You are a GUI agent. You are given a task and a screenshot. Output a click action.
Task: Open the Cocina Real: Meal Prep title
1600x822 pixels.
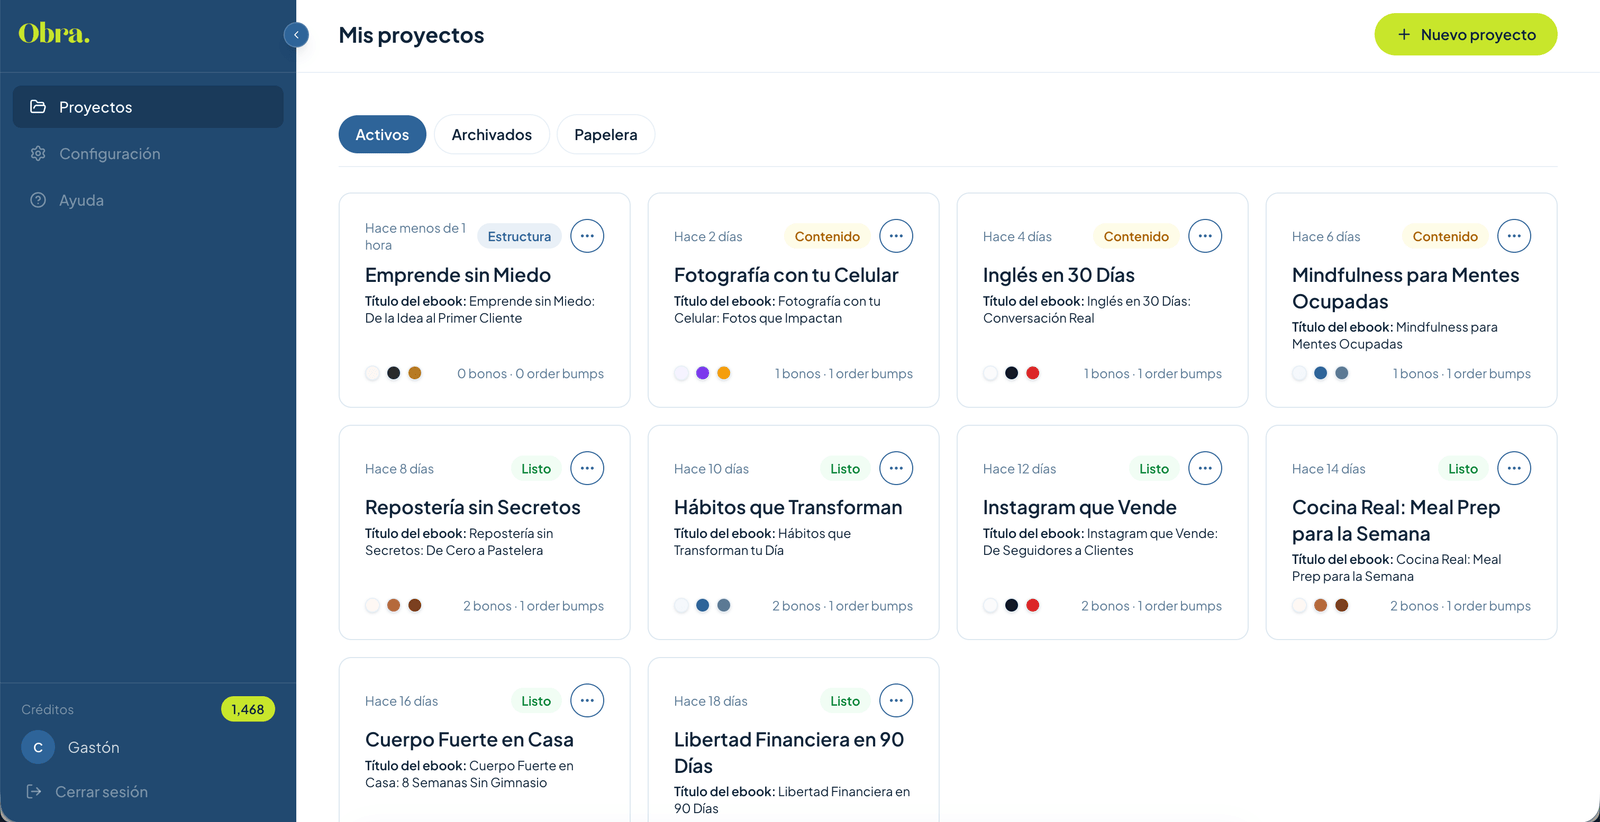(x=1396, y=520)
